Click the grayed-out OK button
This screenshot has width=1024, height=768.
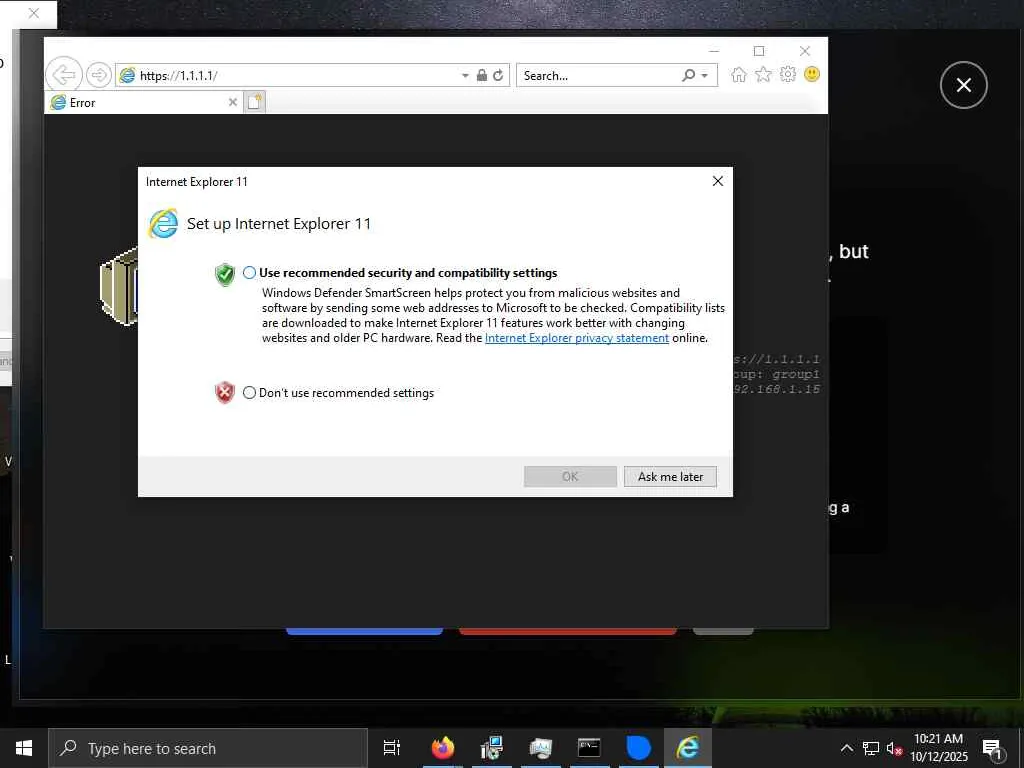click(x=570, y=477)
